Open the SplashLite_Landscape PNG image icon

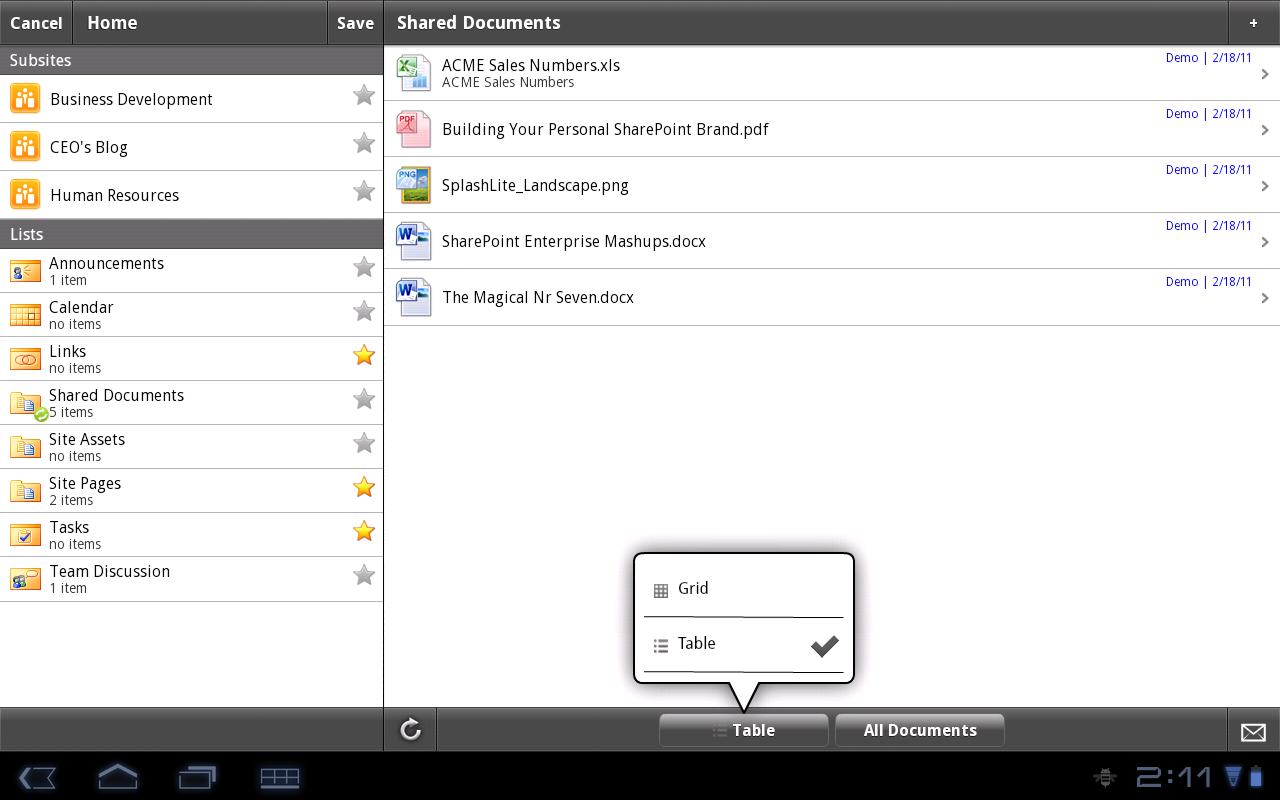click(x=413, y=185)
